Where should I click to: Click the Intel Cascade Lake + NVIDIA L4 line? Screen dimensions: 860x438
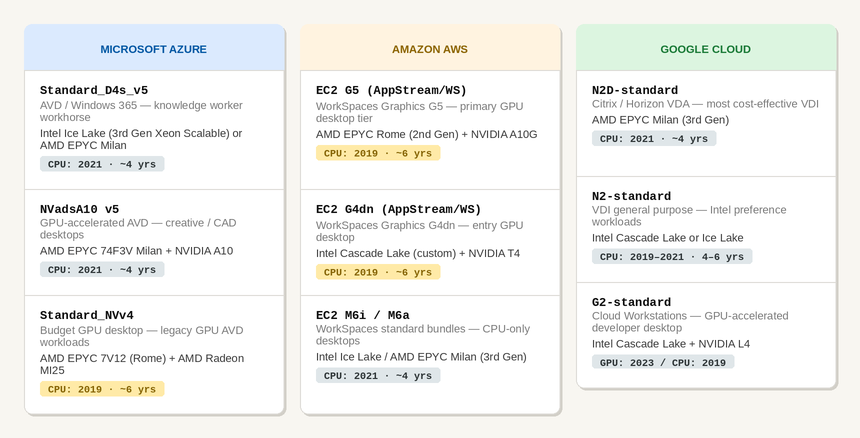pos(671,344)
